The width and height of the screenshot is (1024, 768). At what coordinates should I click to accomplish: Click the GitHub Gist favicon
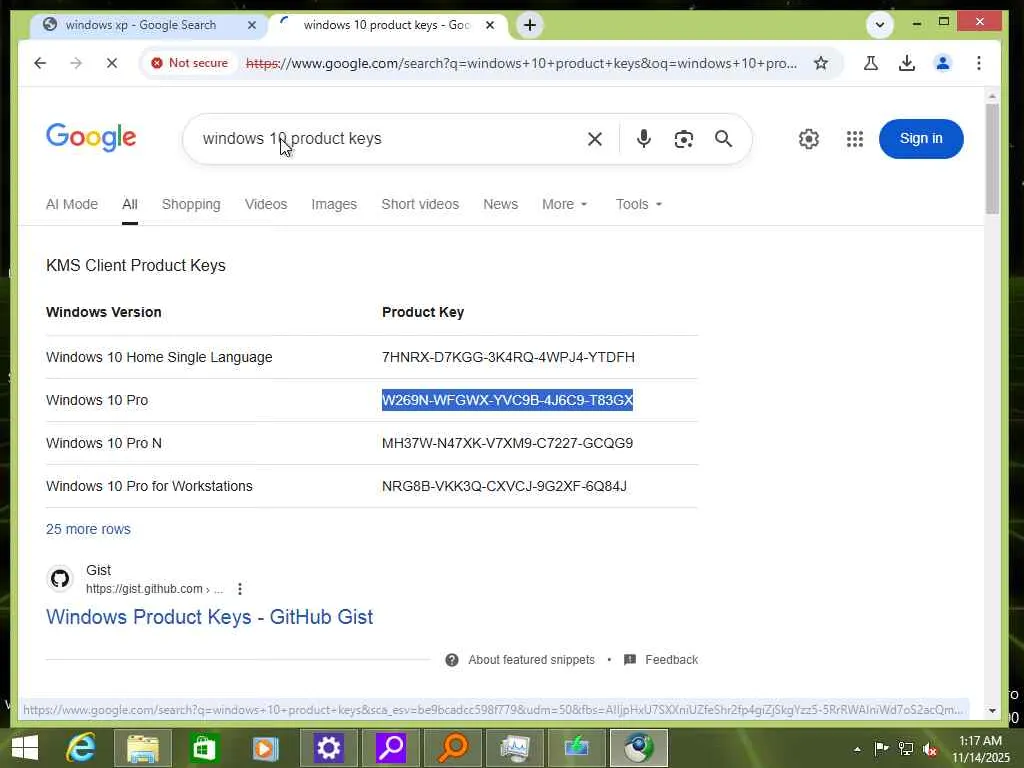60,579
